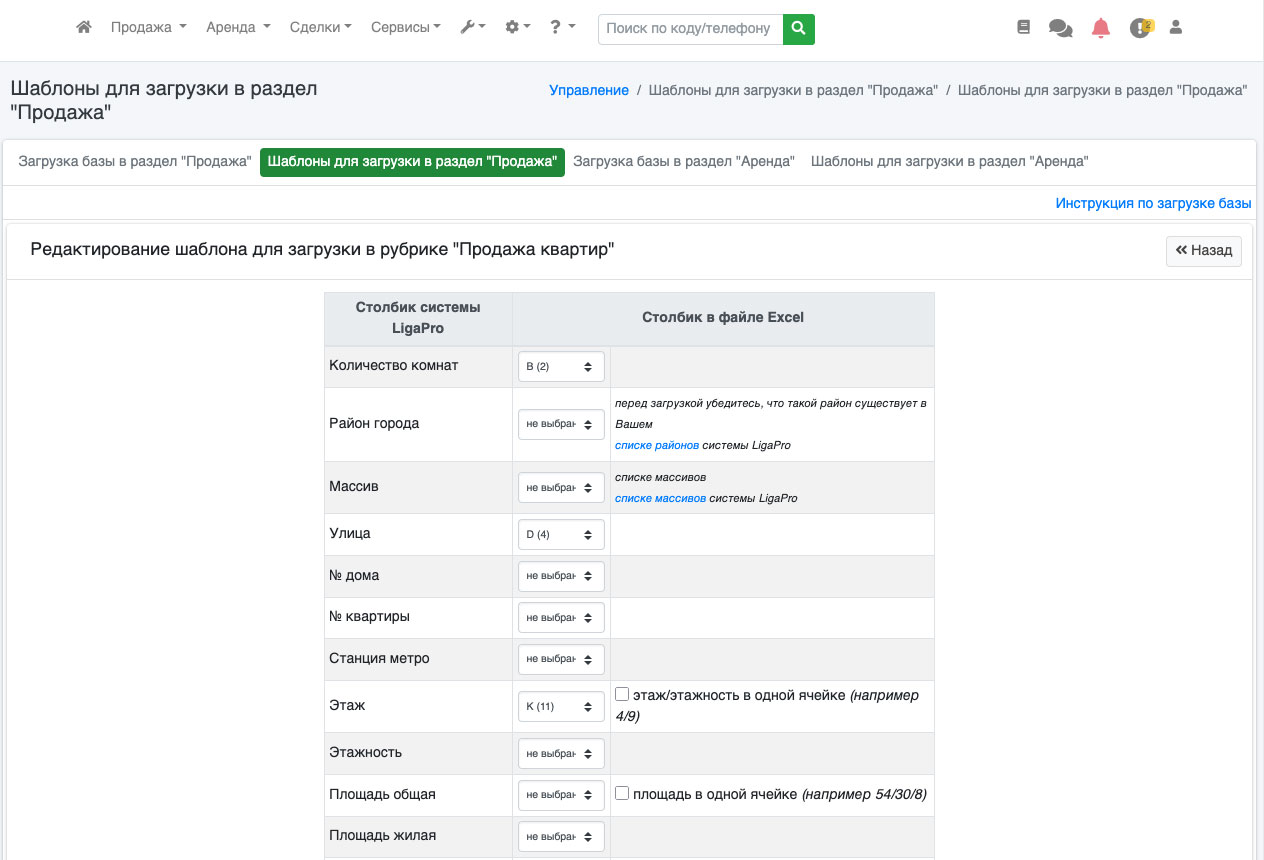Viewport: 1264px width, 860px height.
Task: Open the question mark help menu
Action: [x=562, y=28]
